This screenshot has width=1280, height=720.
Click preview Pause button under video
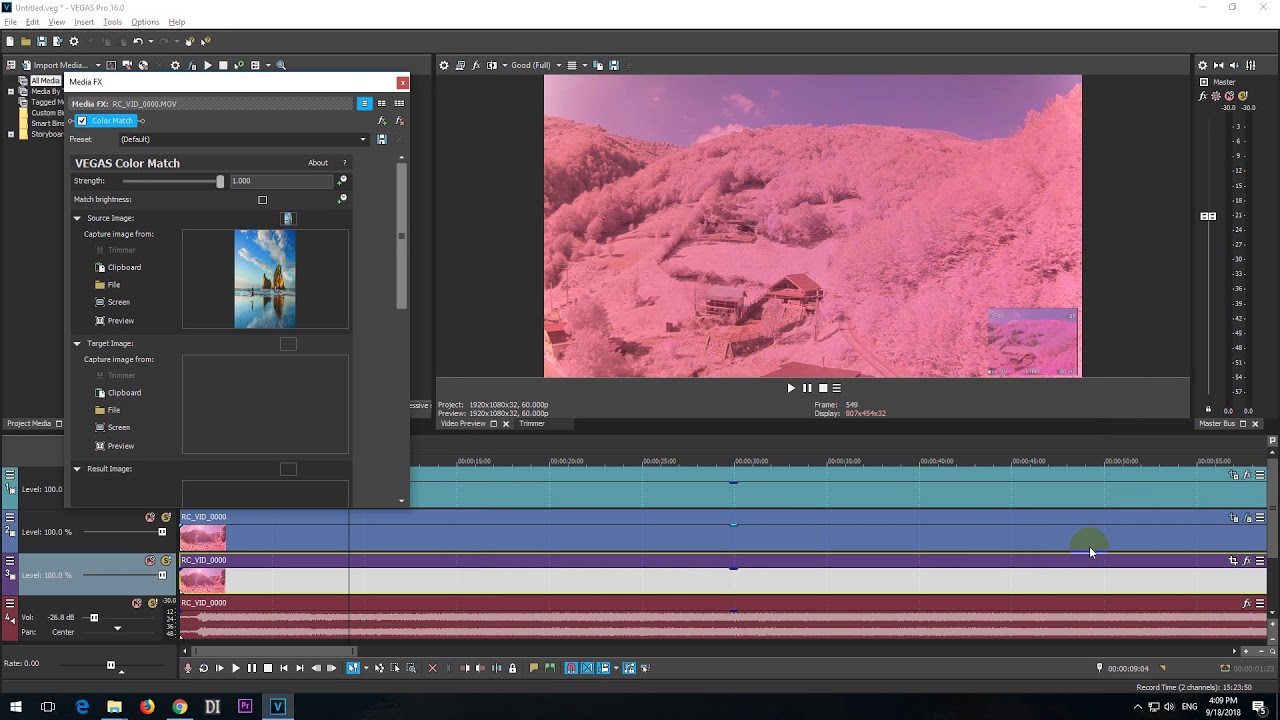pyautogui.click(x=807, y=388)
